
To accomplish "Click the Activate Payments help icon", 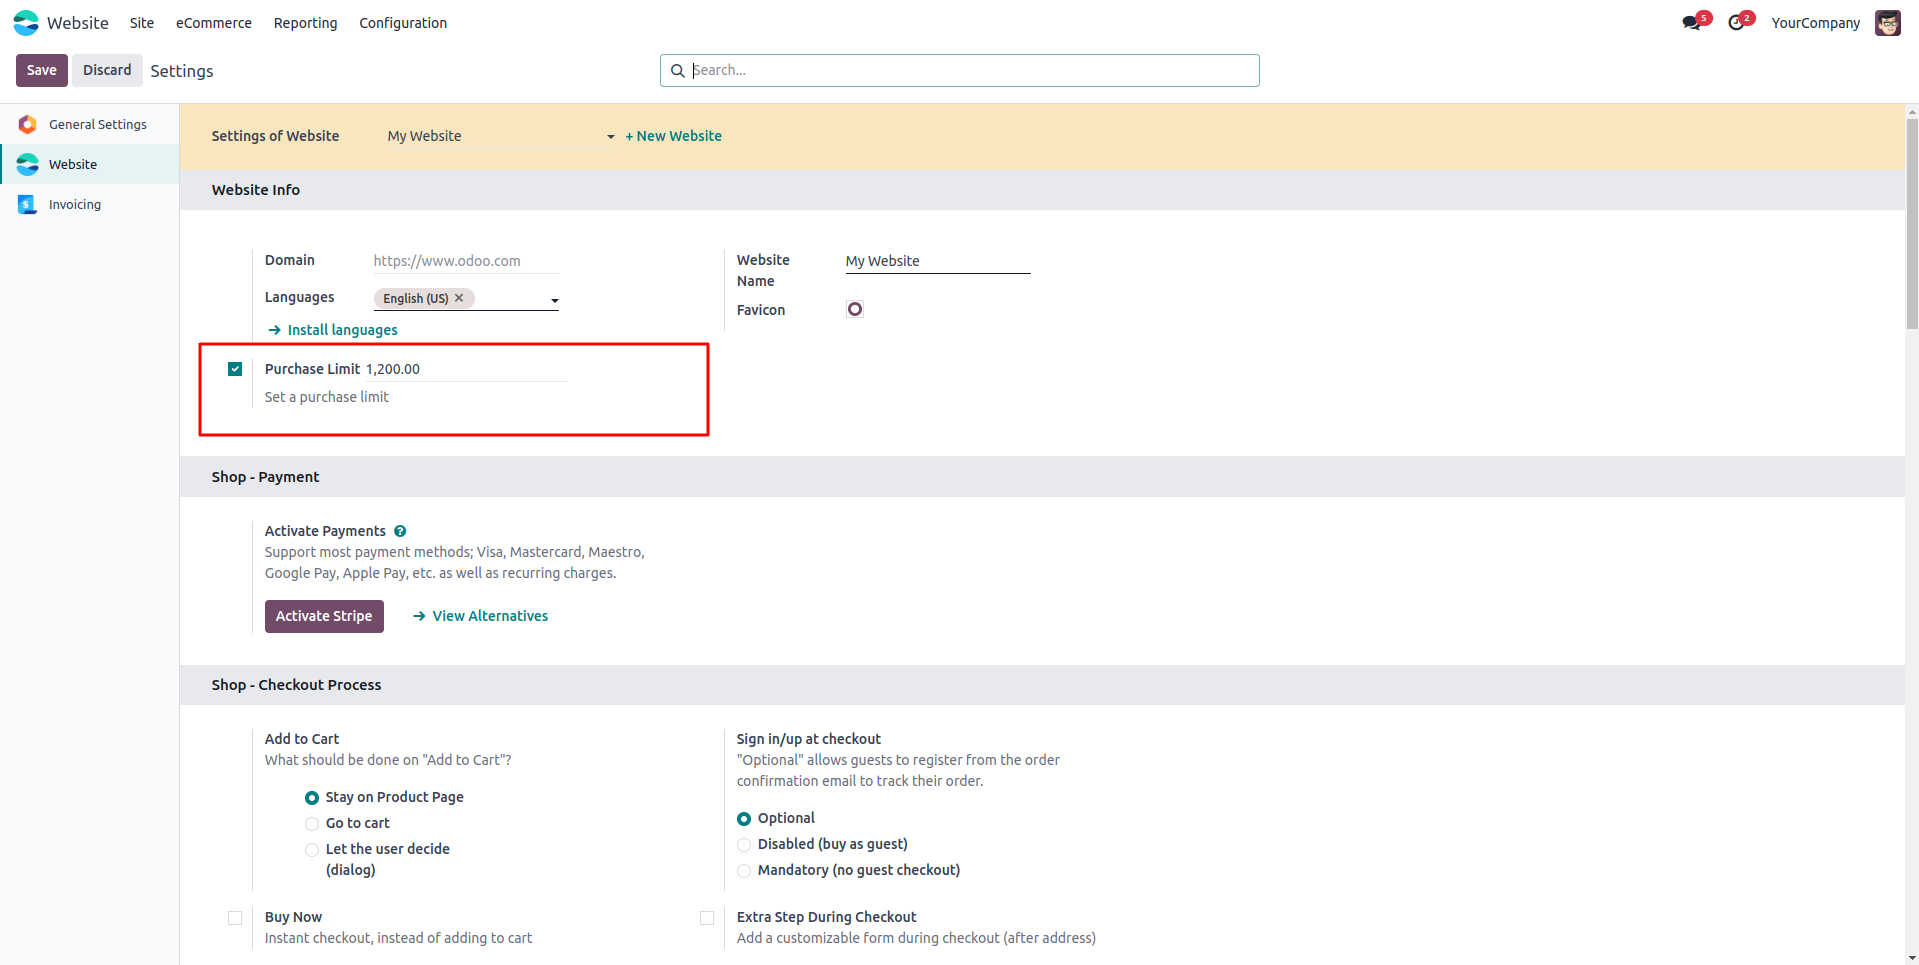I will pyautogui.click(x=400, y=531).
